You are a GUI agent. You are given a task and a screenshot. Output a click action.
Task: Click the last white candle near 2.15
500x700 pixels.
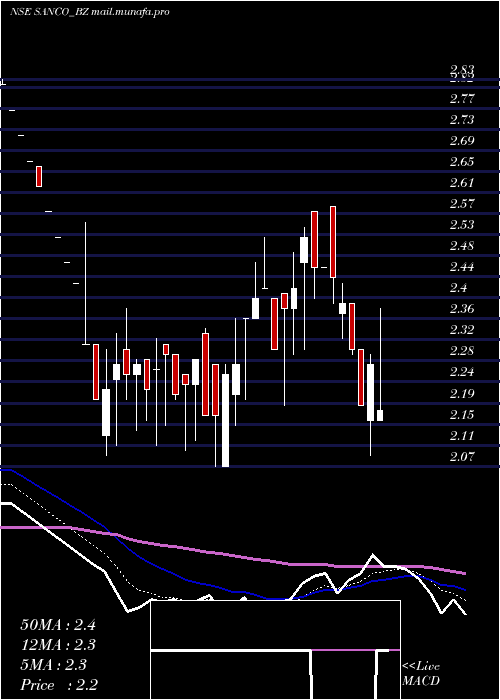[380, 415]
